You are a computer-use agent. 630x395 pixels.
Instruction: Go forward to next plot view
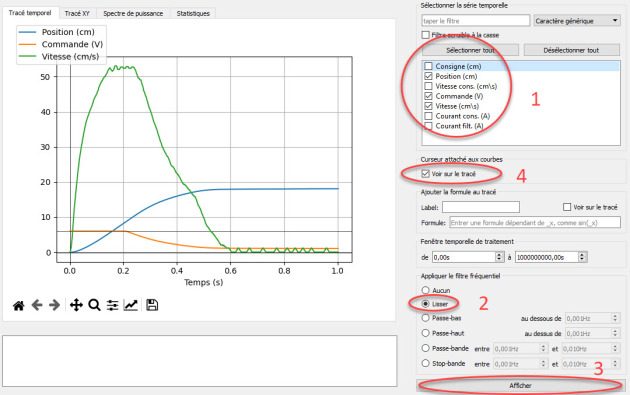pyautogui.click(x=55, y=305)
